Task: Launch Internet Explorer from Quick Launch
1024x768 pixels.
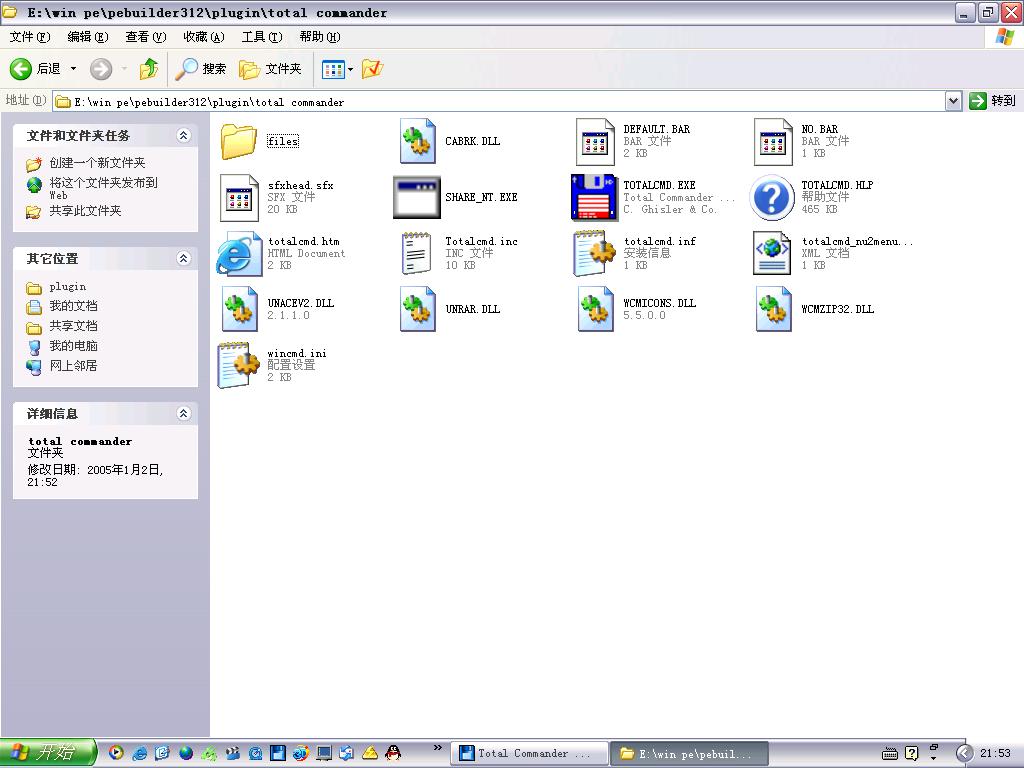Action: pyautogui.click(x=139, y=753)
